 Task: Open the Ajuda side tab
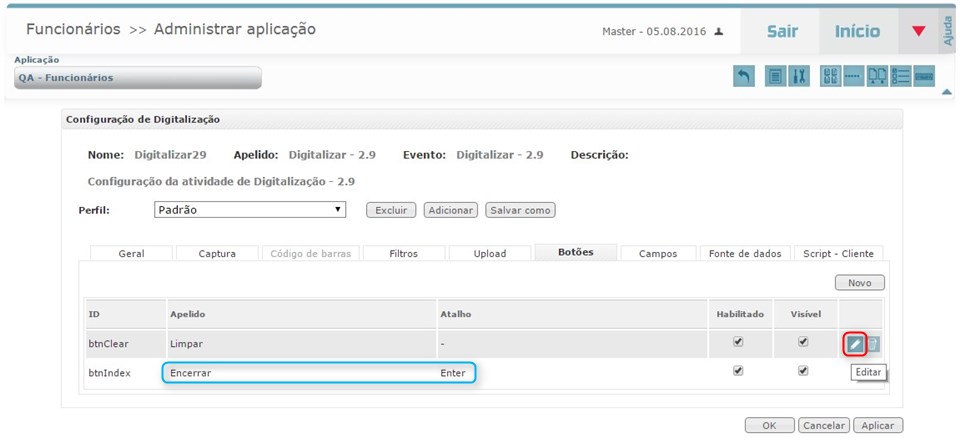[948, 31]
